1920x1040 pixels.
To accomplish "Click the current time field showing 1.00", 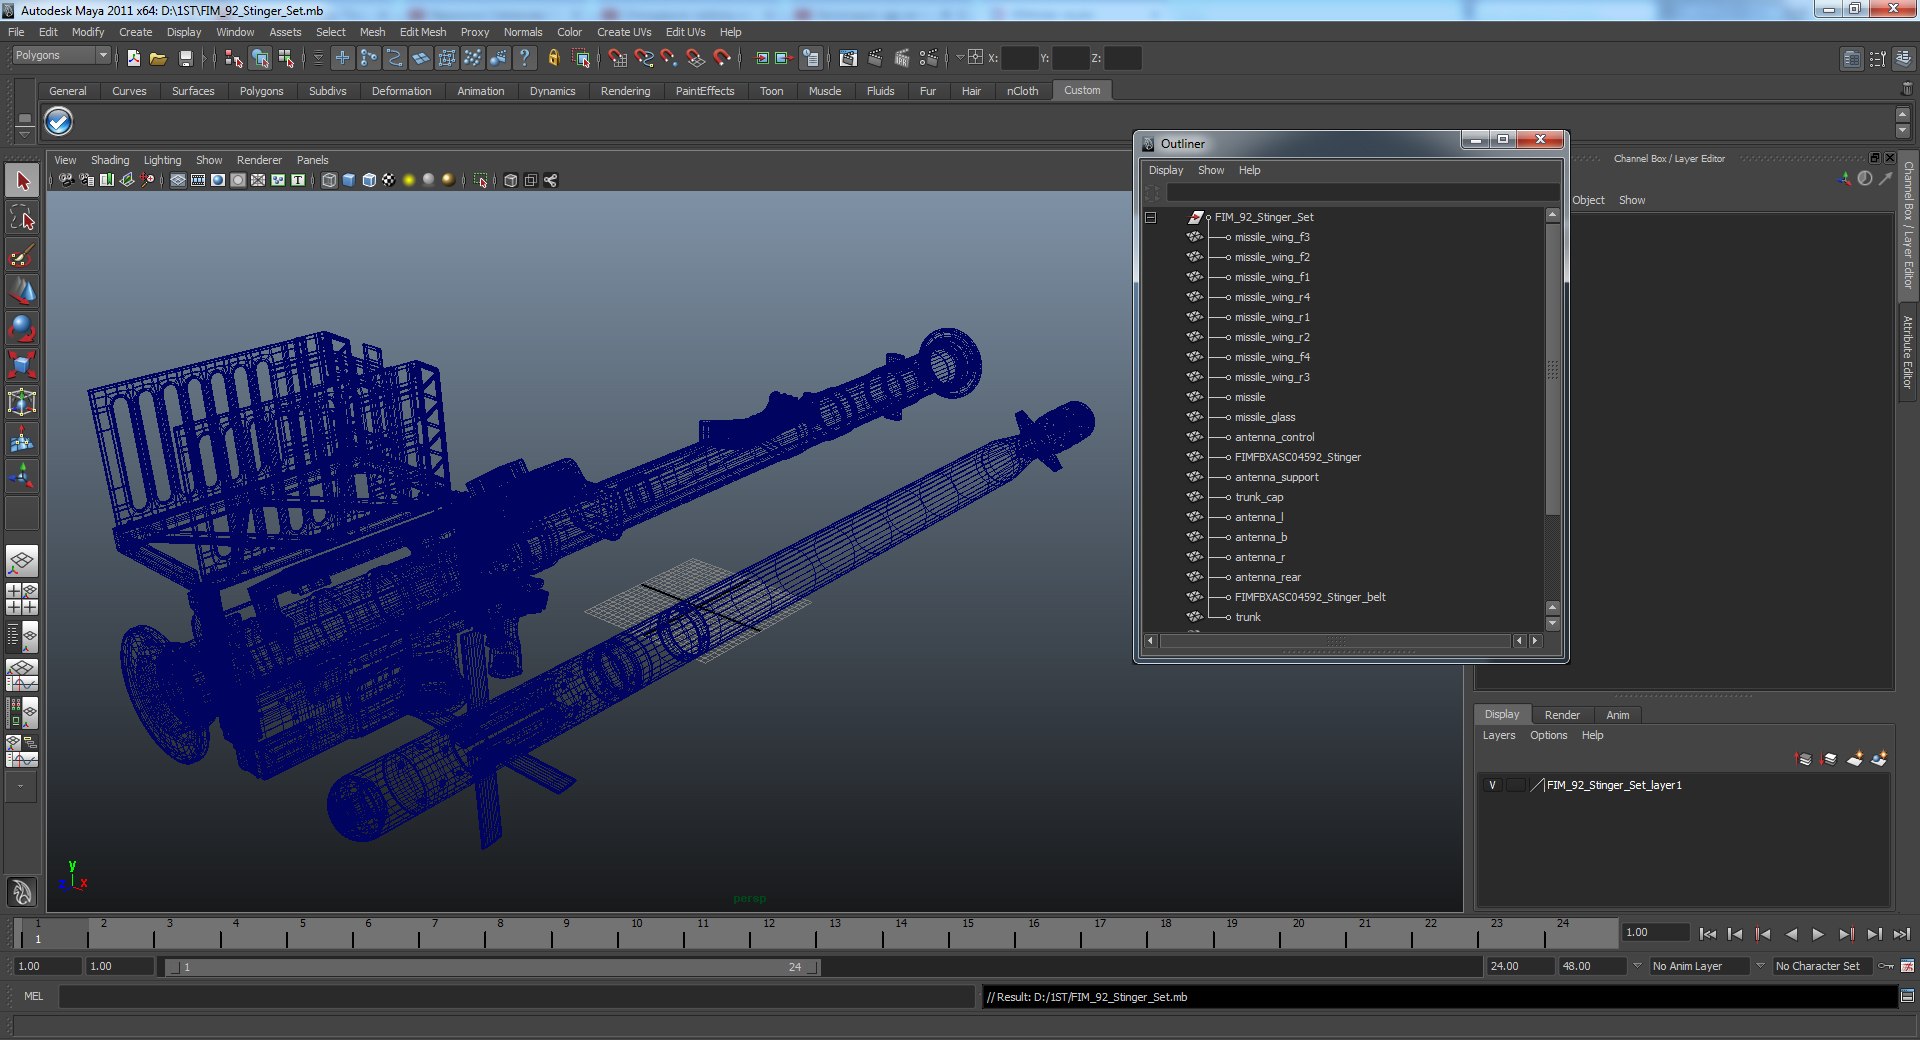I will tap(1655, 932).
